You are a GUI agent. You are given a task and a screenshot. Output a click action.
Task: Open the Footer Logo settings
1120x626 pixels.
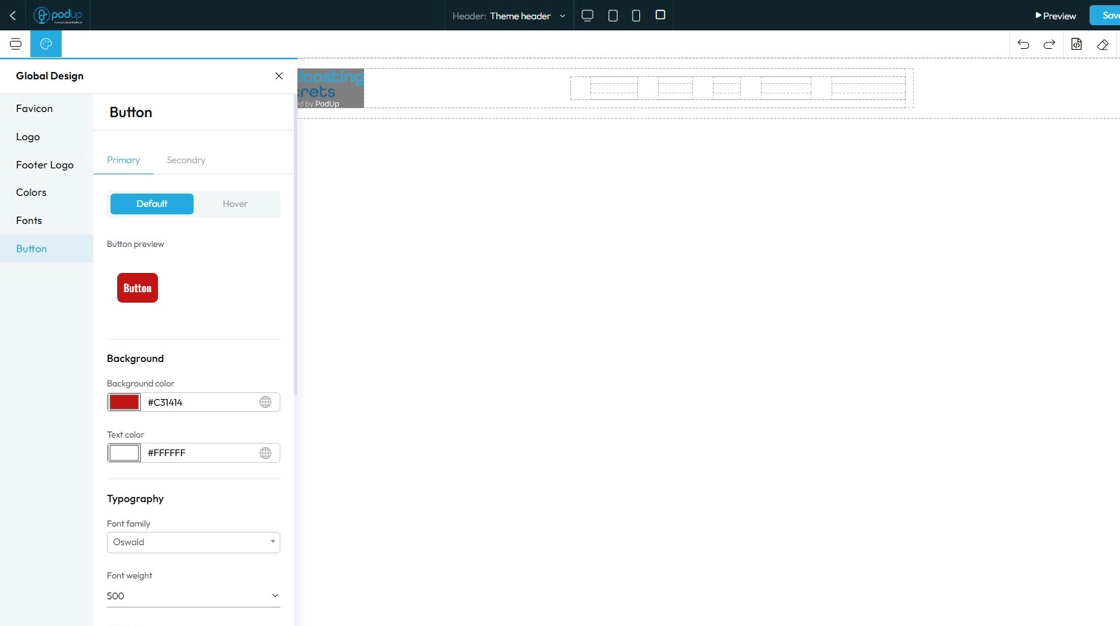pyautogui.click(x=46, y=164)
